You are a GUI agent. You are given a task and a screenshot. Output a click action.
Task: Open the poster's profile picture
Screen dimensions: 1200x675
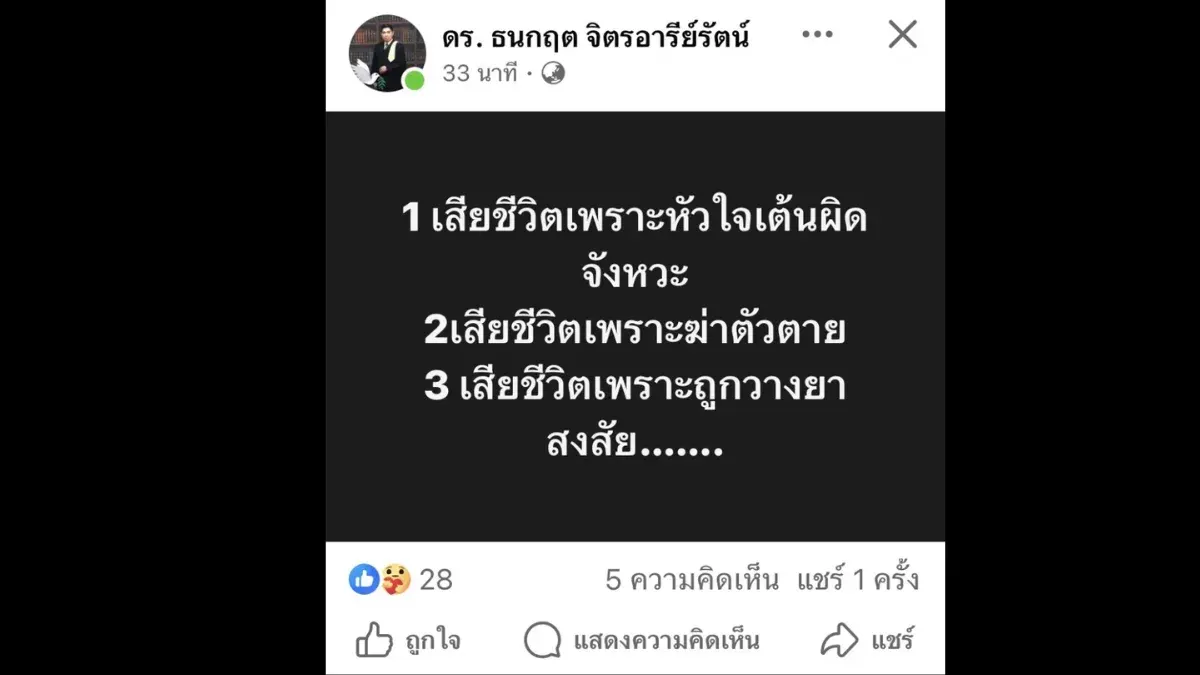coord(387,53)
